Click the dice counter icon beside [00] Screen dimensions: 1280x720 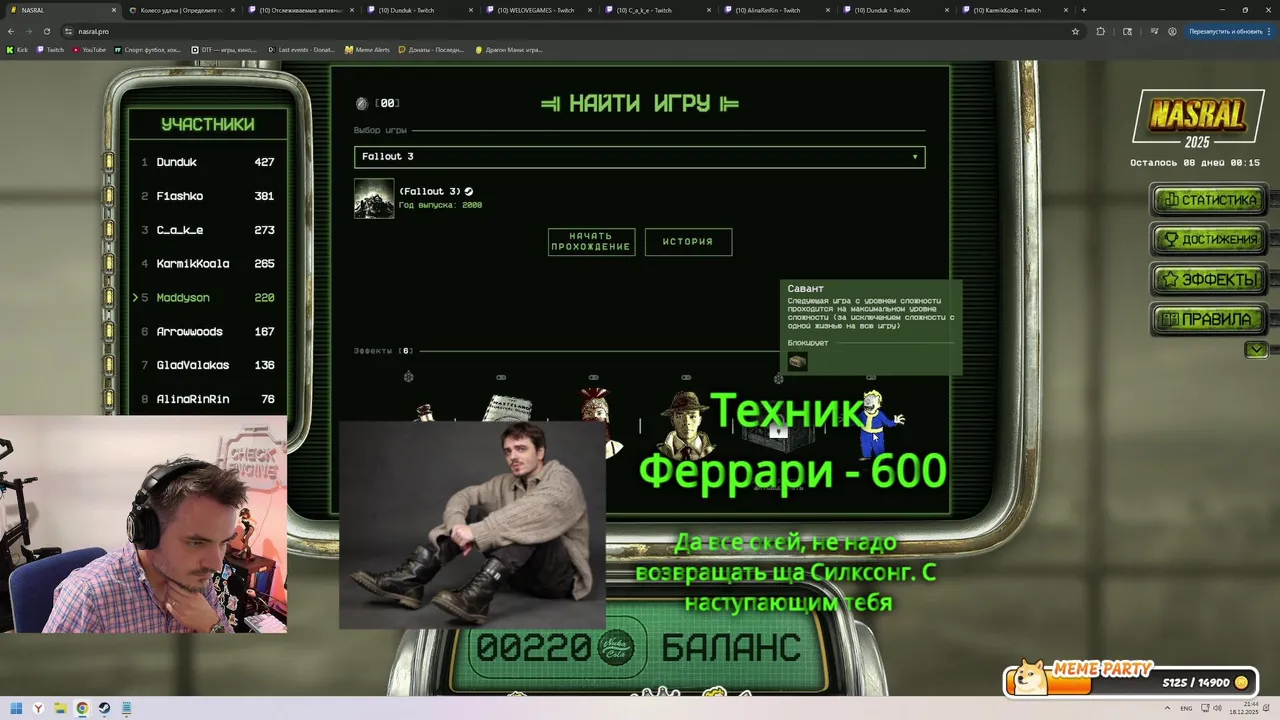click(362, 103)
